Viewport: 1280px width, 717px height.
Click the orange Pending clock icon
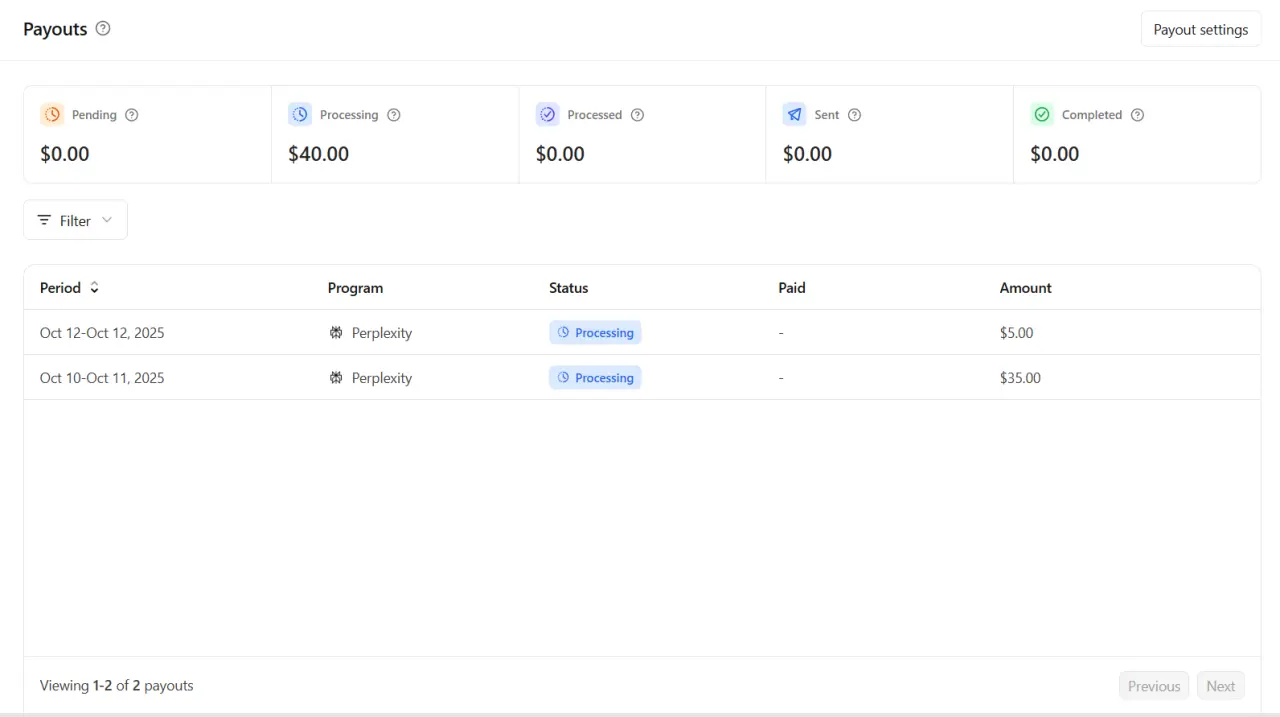52,115
